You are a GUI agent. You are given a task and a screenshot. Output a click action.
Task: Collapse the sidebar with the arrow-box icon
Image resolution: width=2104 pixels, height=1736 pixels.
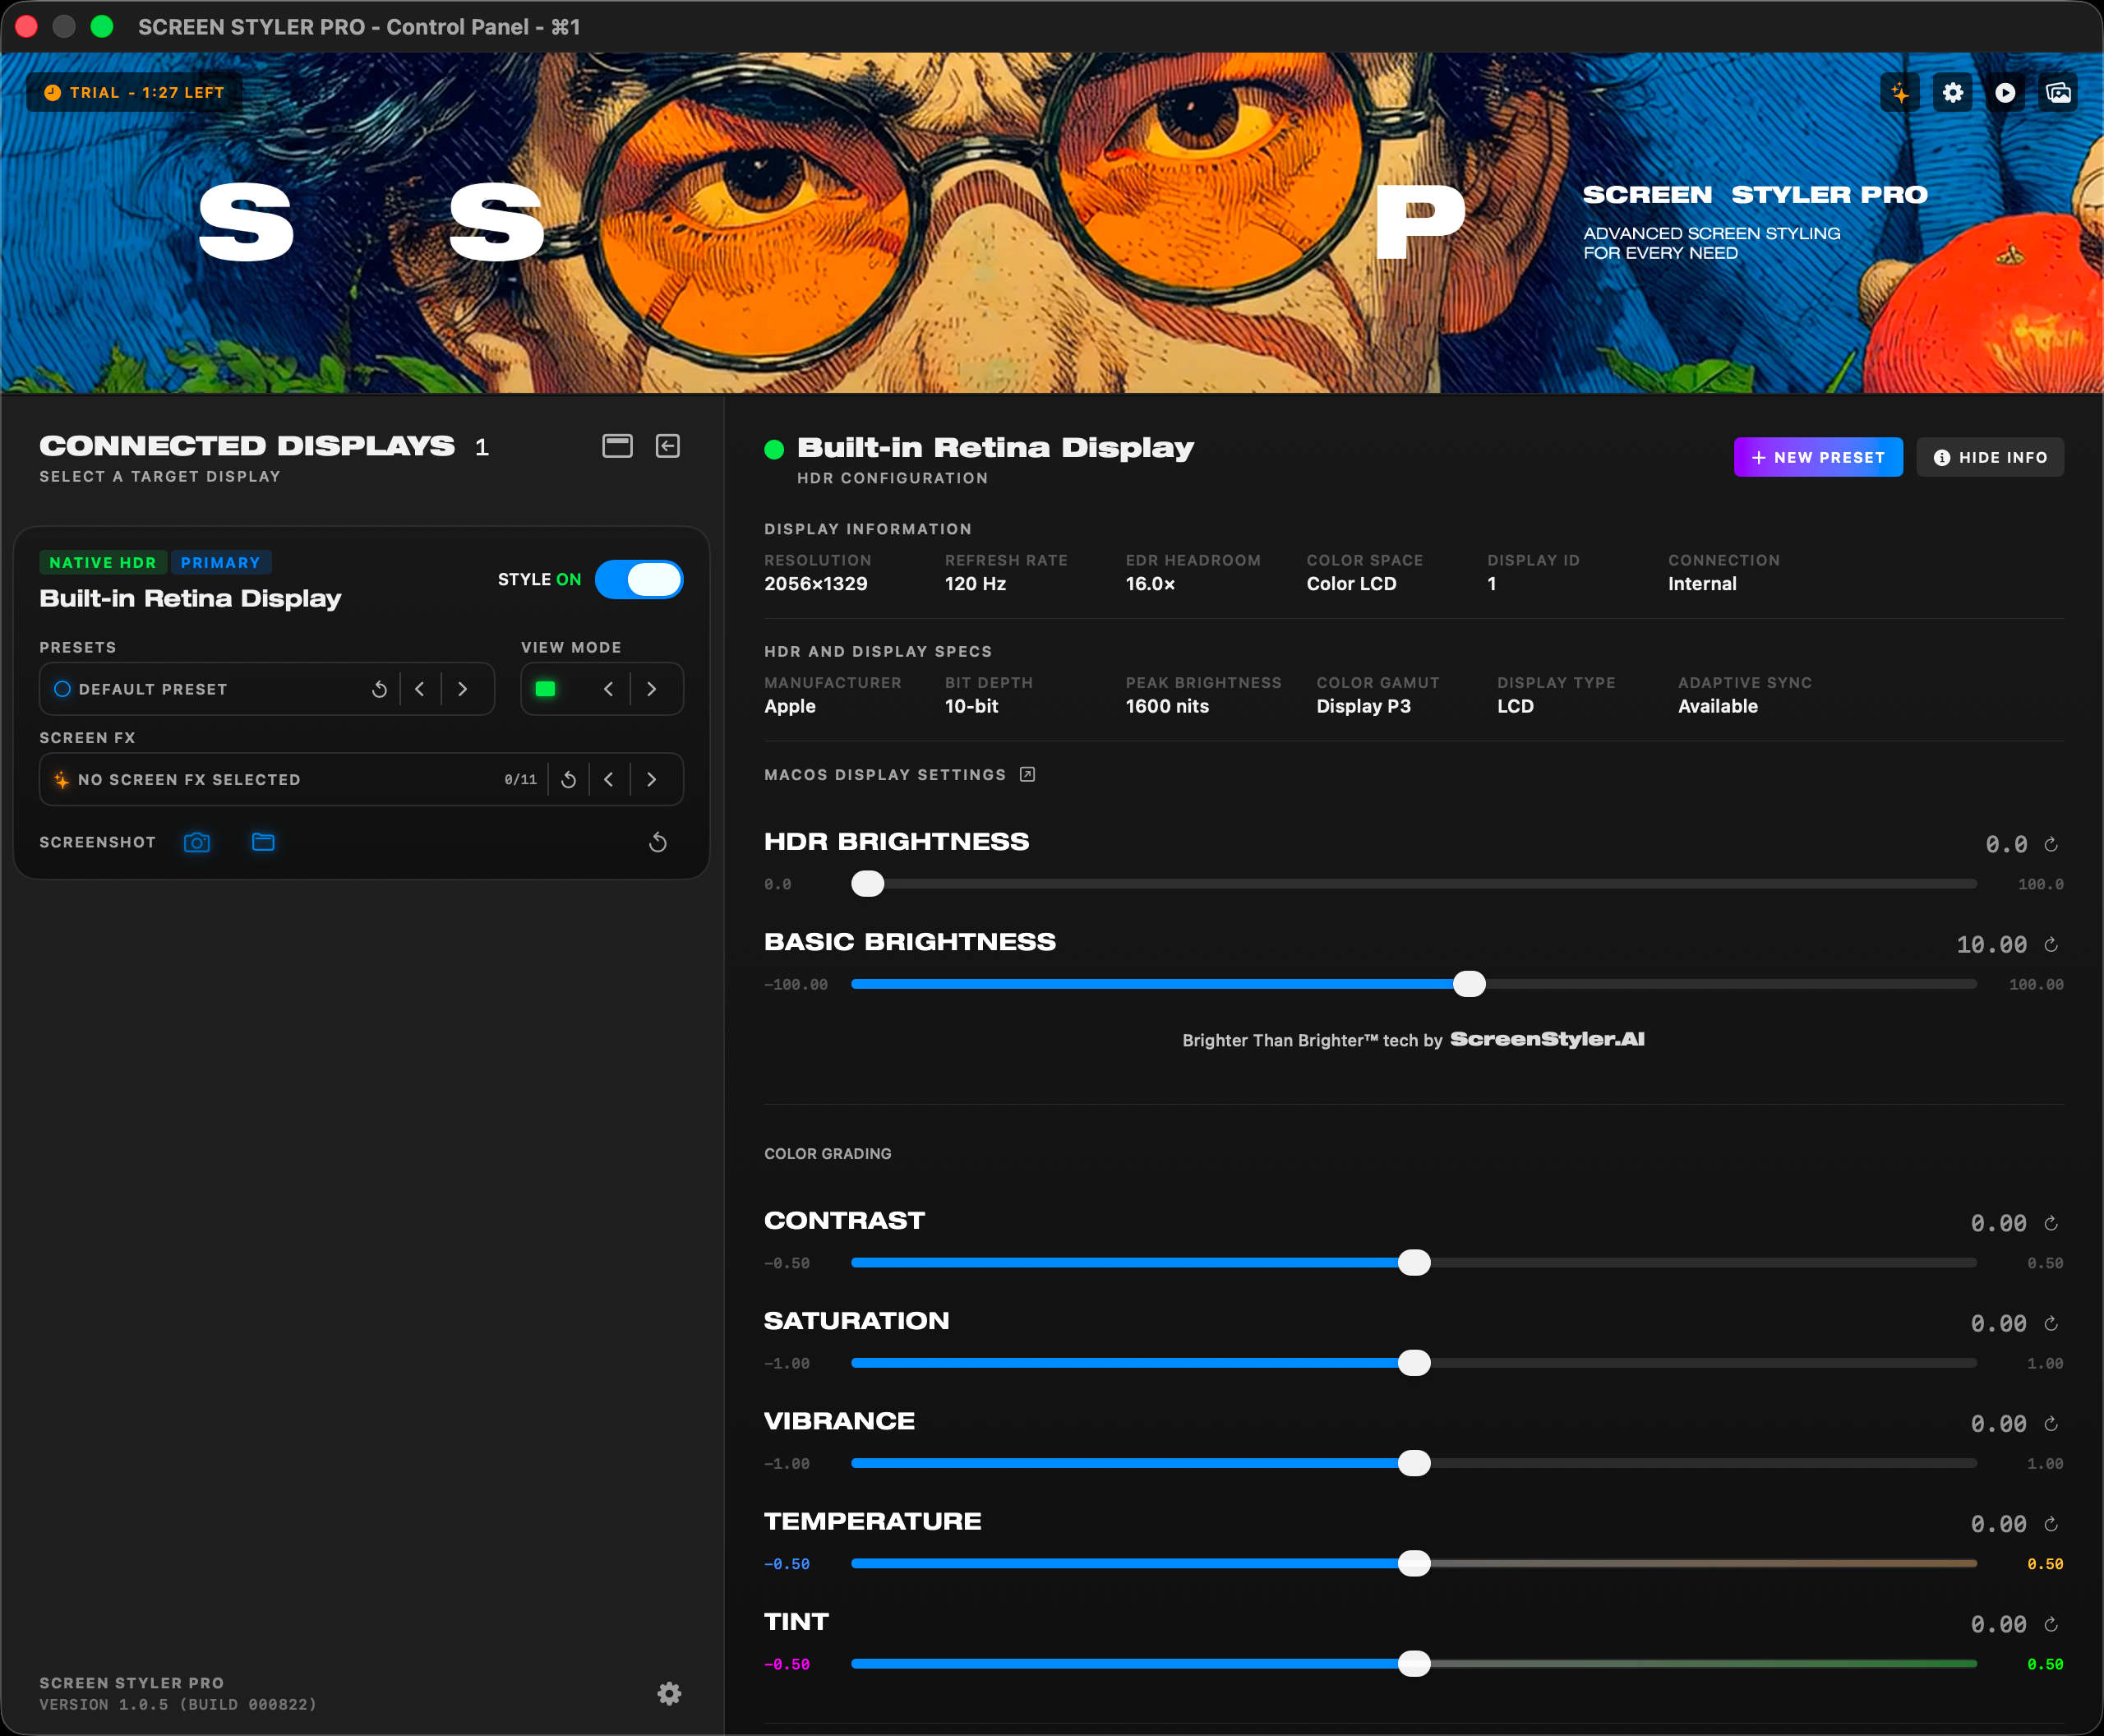[x=668, y=446]
